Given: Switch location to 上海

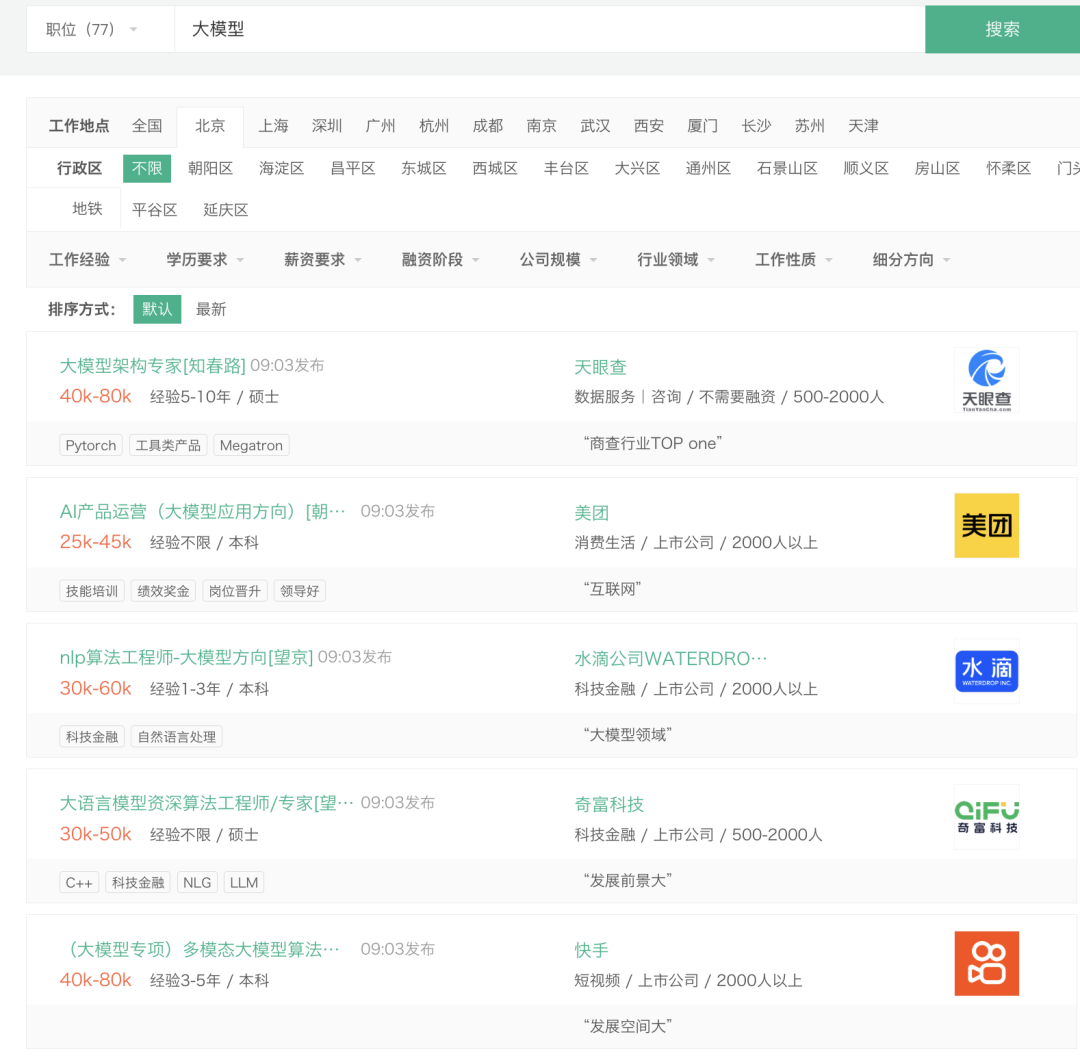Looking at the screenshot, I should pyautogui.click(x=273, y=126).
